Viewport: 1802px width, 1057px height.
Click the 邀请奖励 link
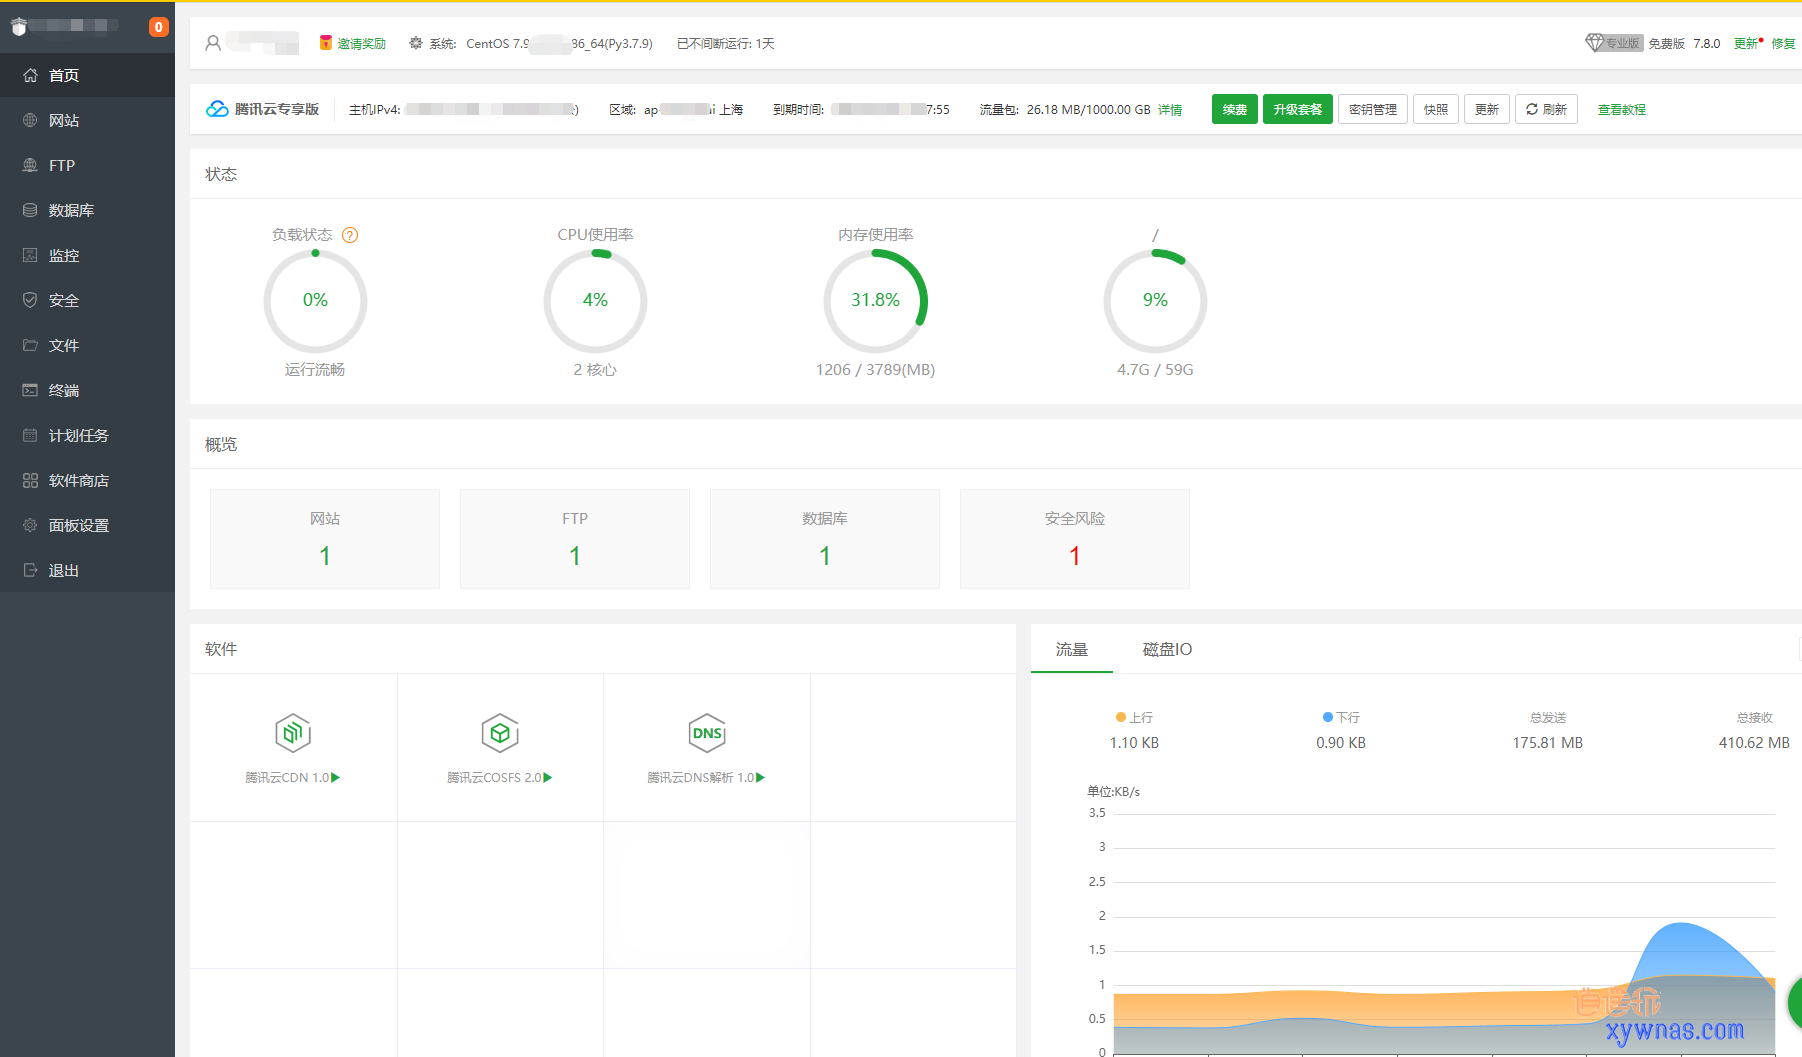point(361,44)
